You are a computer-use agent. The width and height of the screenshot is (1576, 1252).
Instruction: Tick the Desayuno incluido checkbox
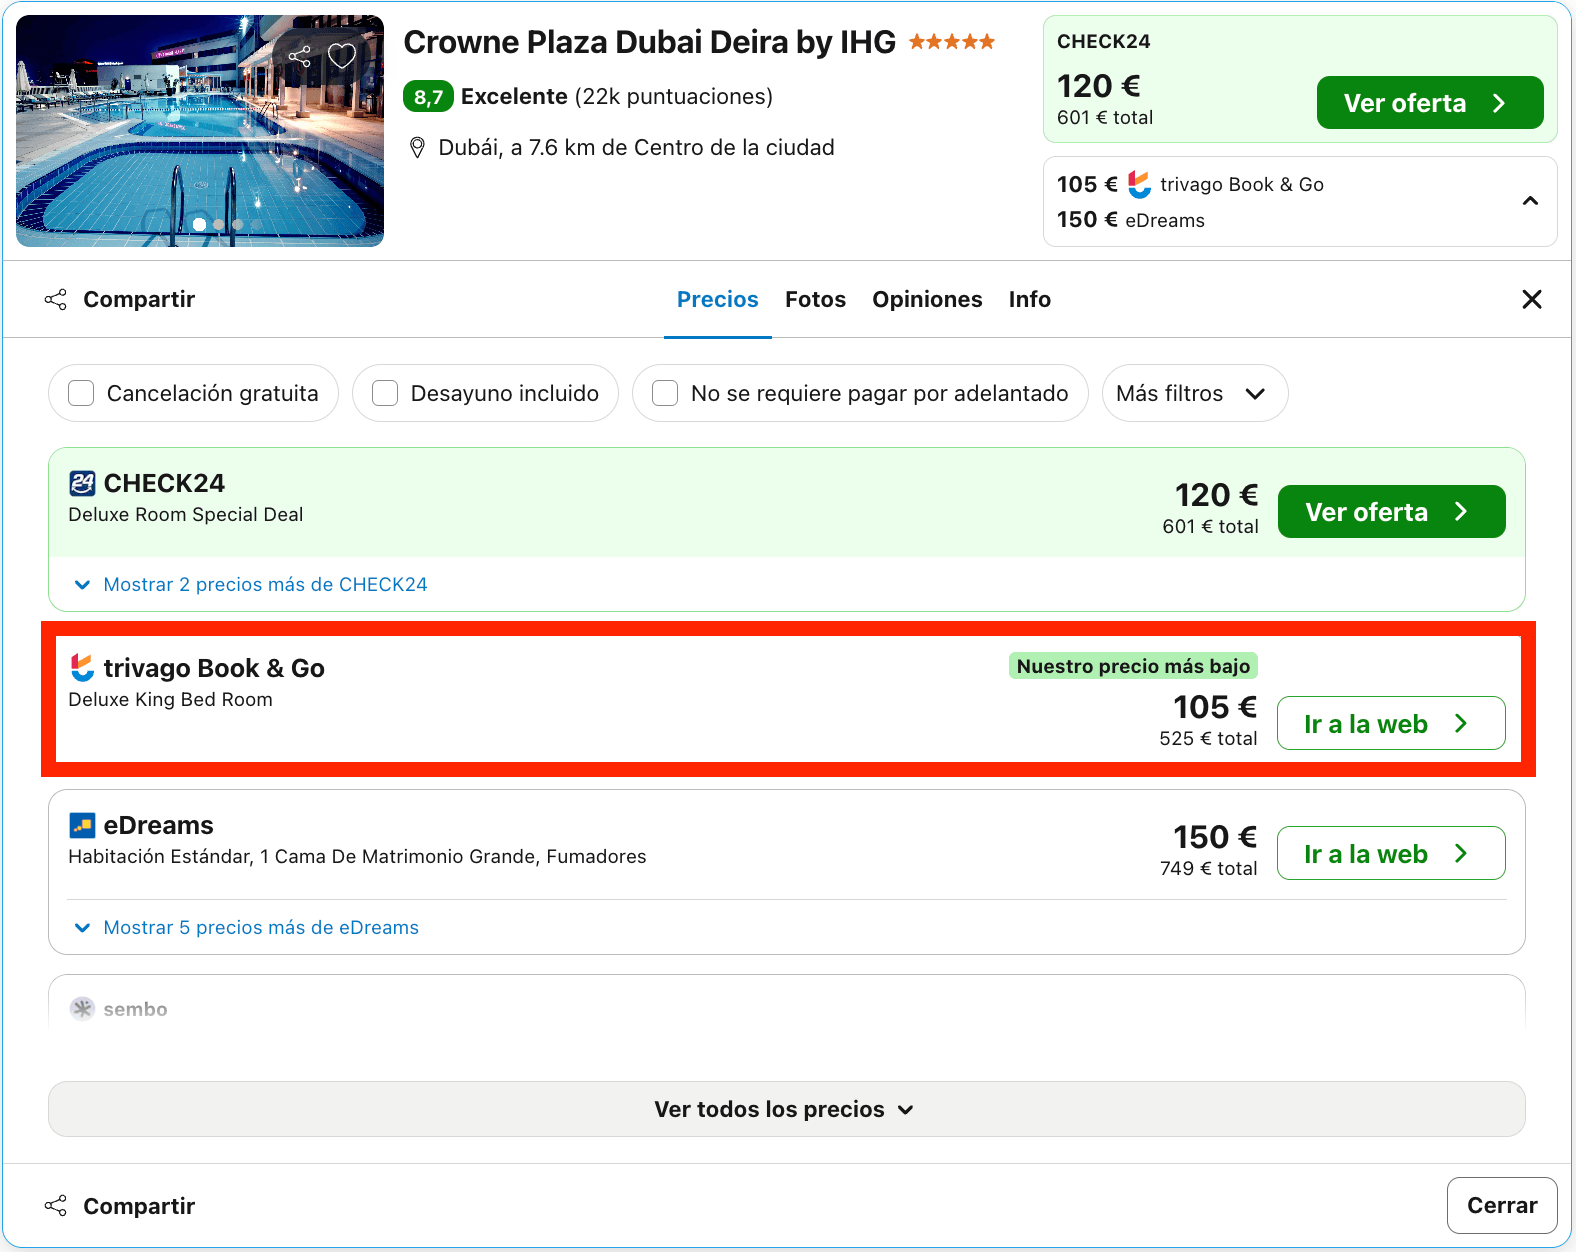point(385,393)
